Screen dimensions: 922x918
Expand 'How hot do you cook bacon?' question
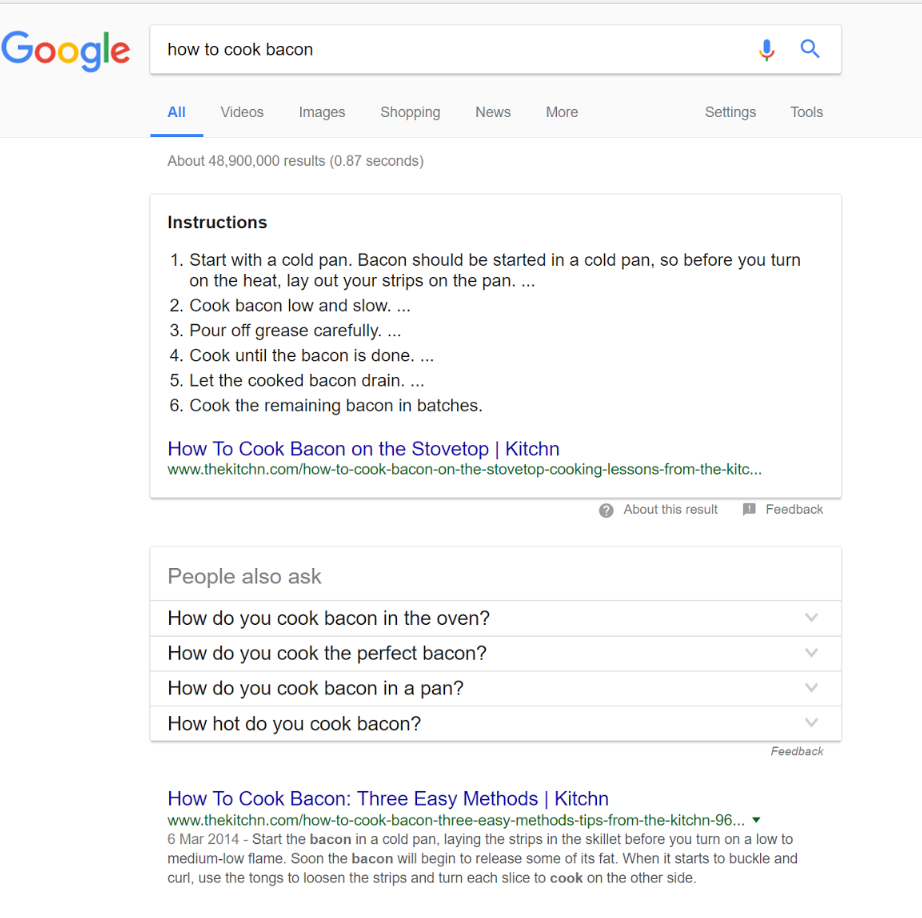click(495, 723)
